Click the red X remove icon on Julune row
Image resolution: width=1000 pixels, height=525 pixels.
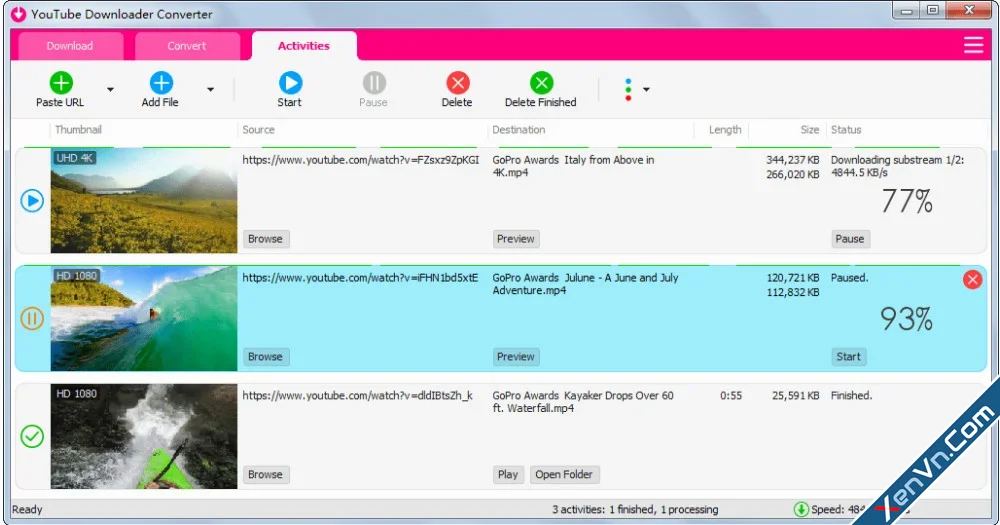point(973,279)
